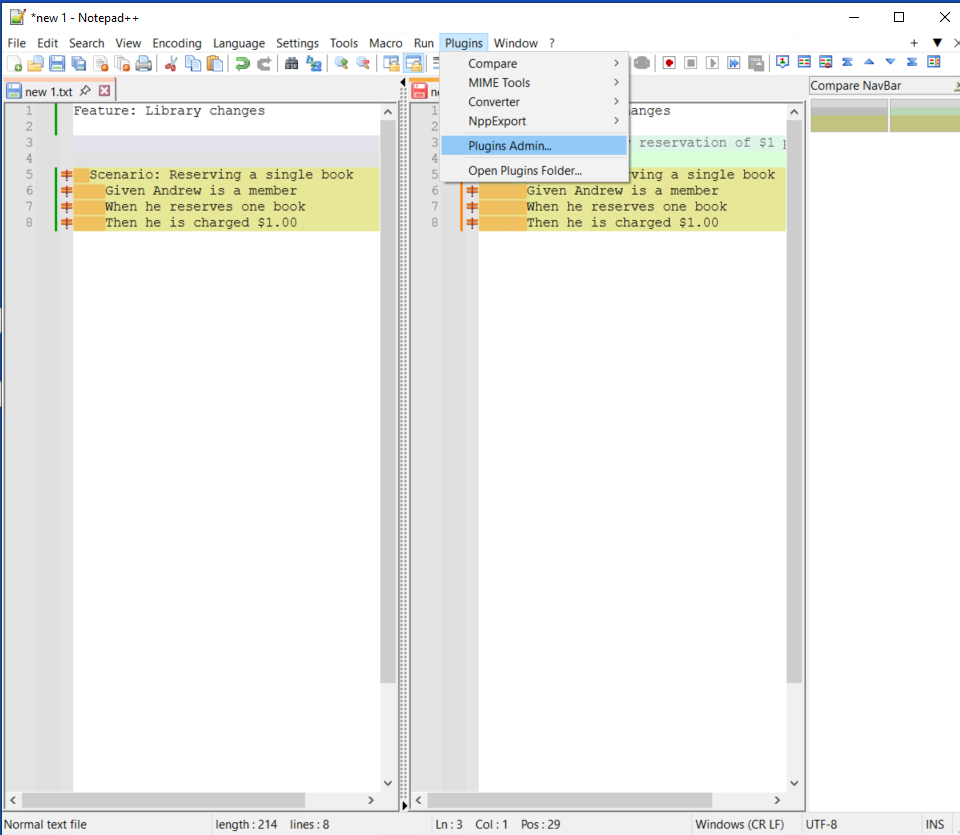Click the Macro Playback icon
Image resolution: width=960 pixels, height=835 pixels.
[x=712, y=62]
